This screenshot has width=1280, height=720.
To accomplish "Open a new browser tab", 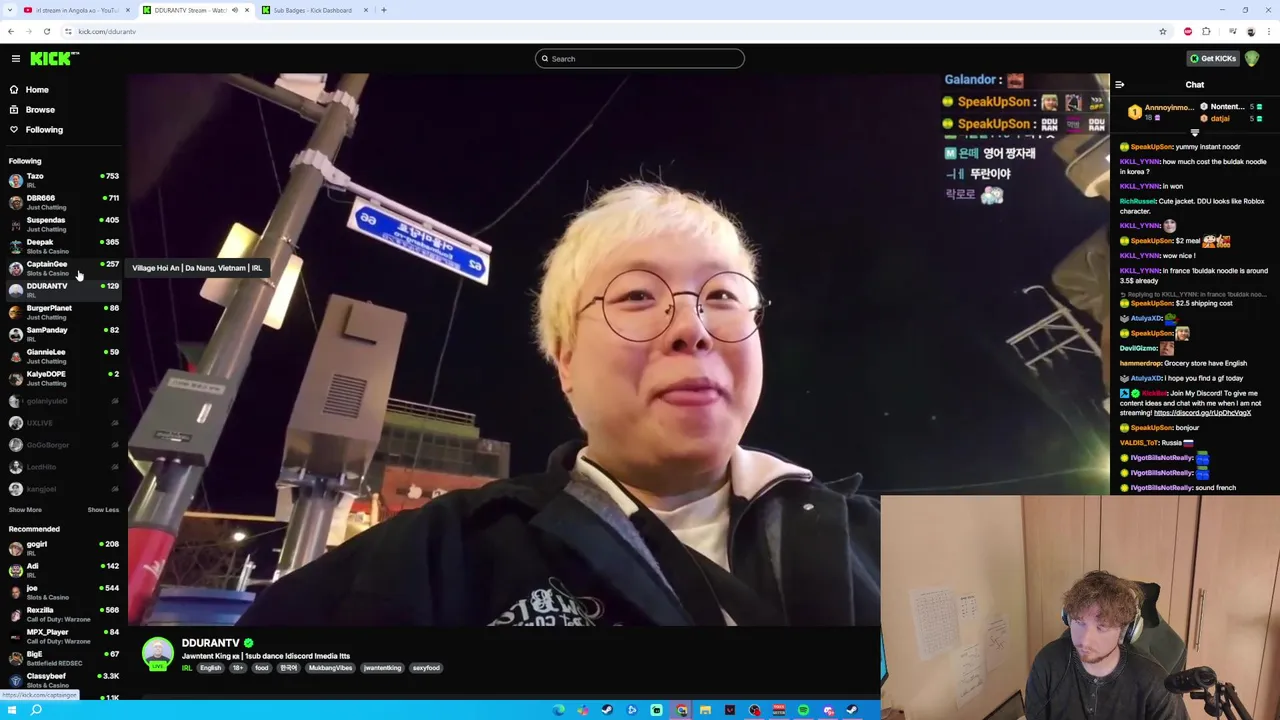I will point(384,10).
